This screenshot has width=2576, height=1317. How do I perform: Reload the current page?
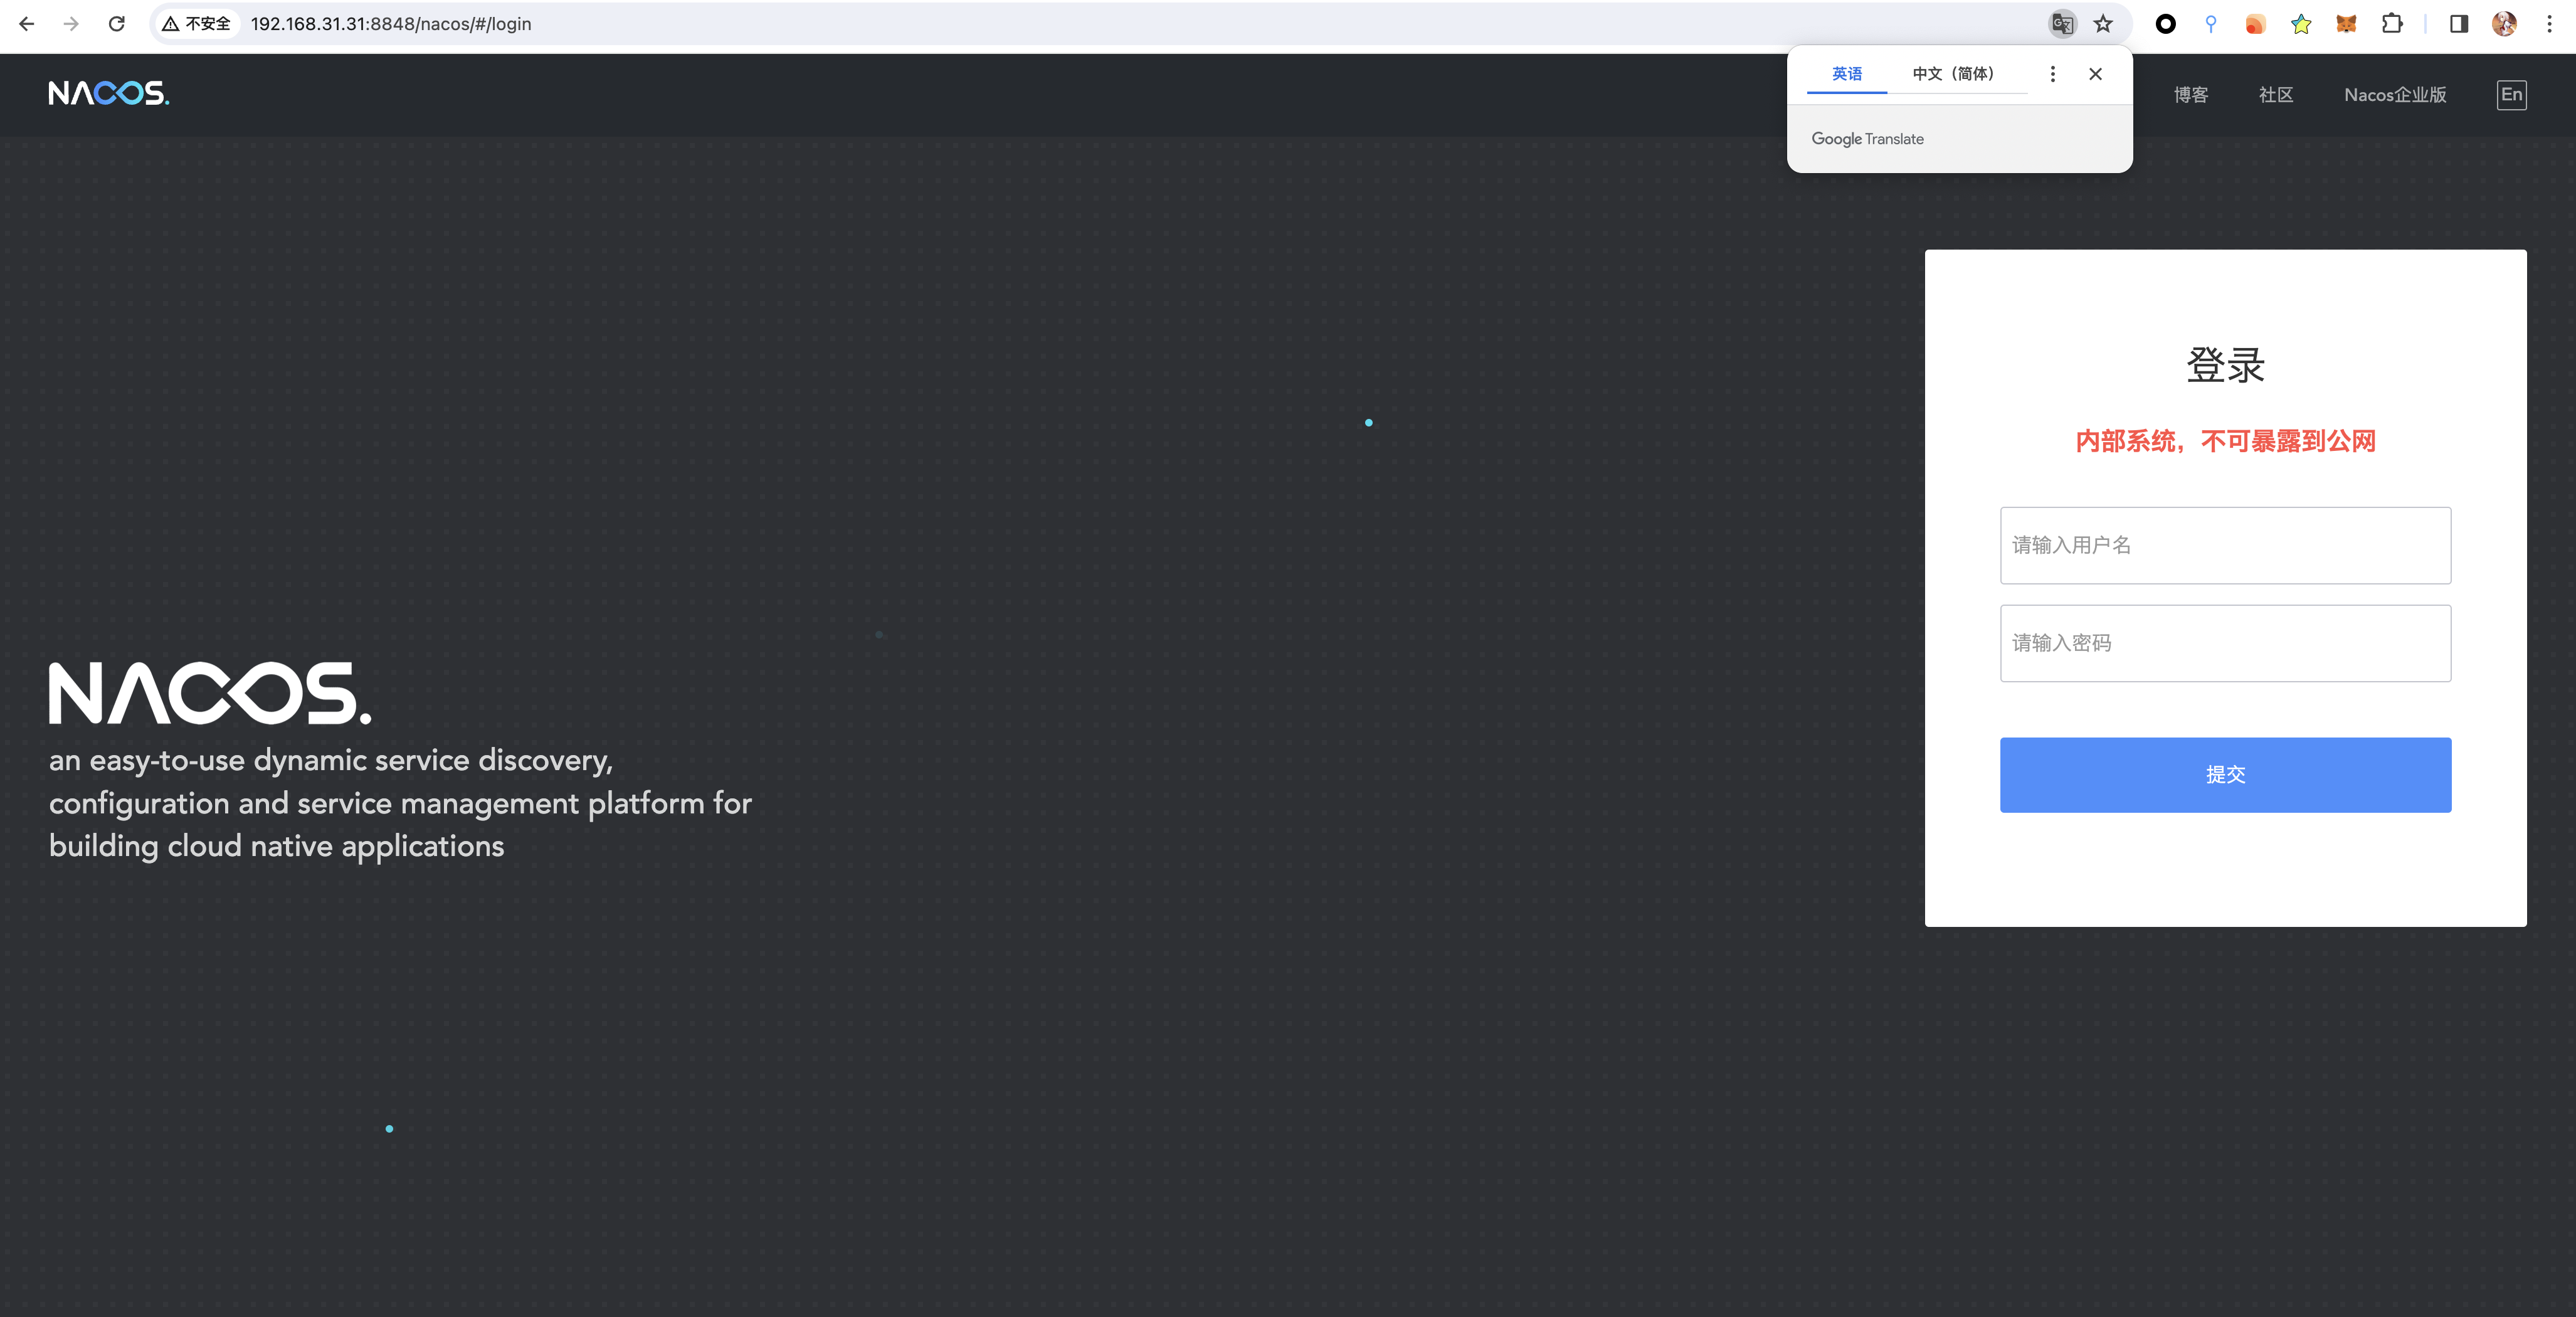[x=117, y=24]
